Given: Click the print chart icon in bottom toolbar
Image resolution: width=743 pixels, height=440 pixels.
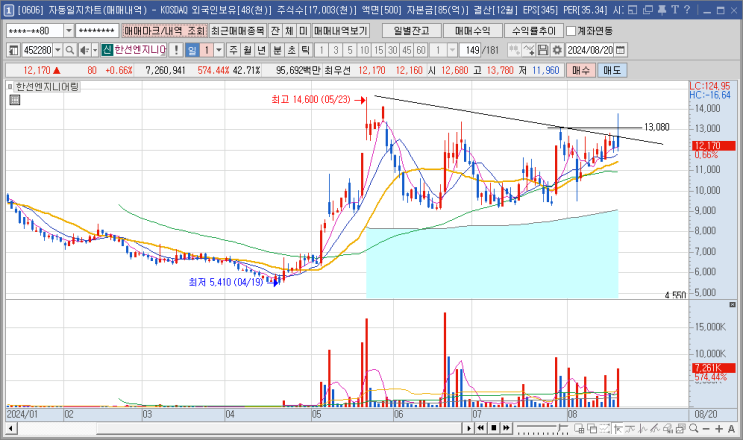Looking at the screenshot, I should pos(680,429).
